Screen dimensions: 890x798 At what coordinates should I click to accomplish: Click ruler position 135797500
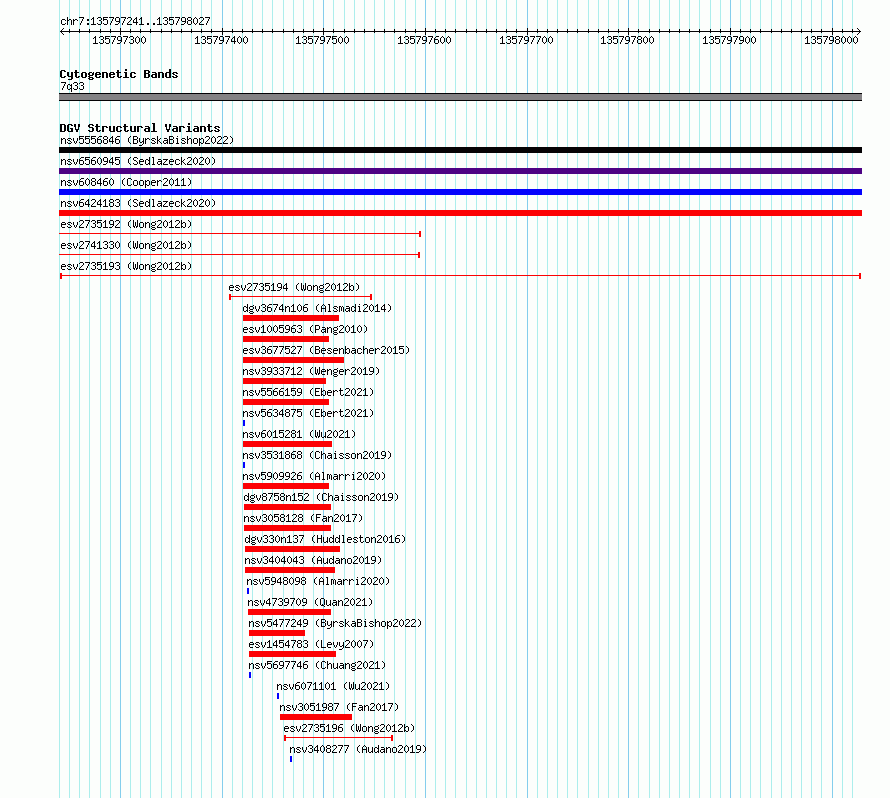[322, 40]
